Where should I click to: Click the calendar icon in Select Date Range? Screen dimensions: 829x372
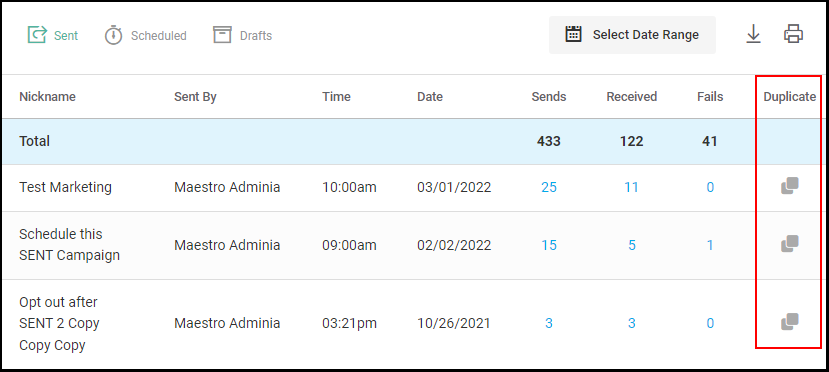click(574, 34)
